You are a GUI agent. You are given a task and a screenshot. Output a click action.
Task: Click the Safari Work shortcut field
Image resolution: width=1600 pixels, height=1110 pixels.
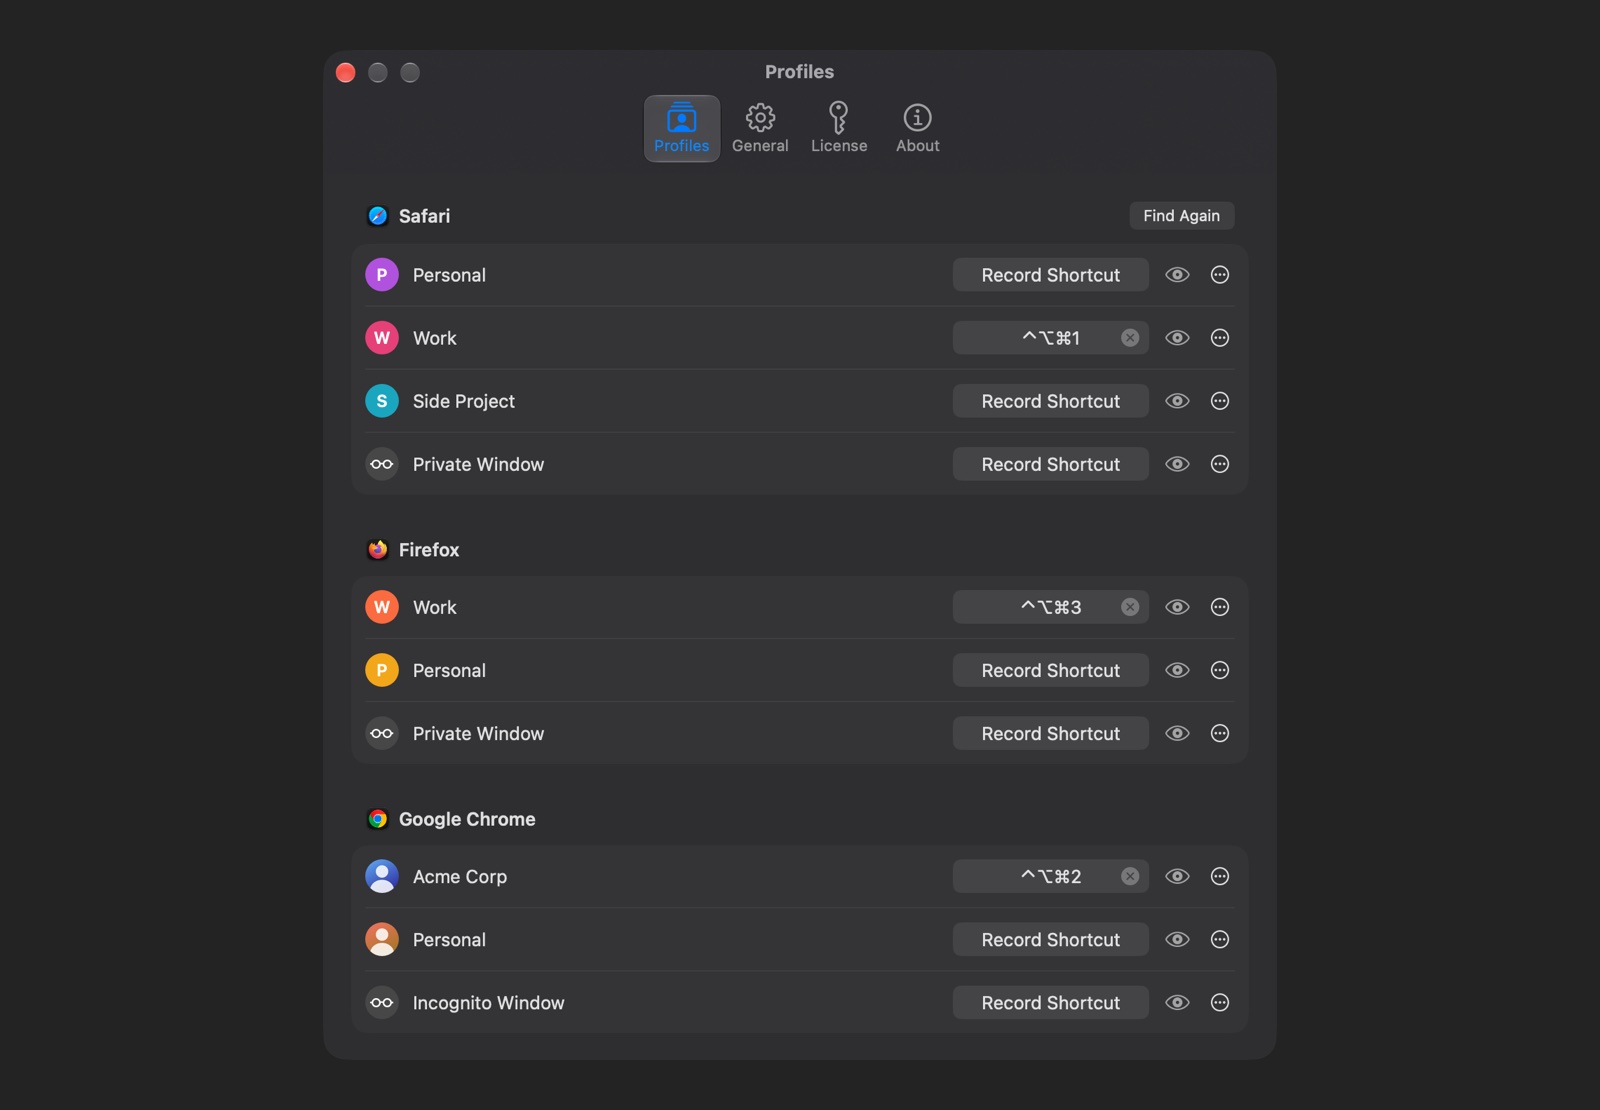coord(1051,338)
